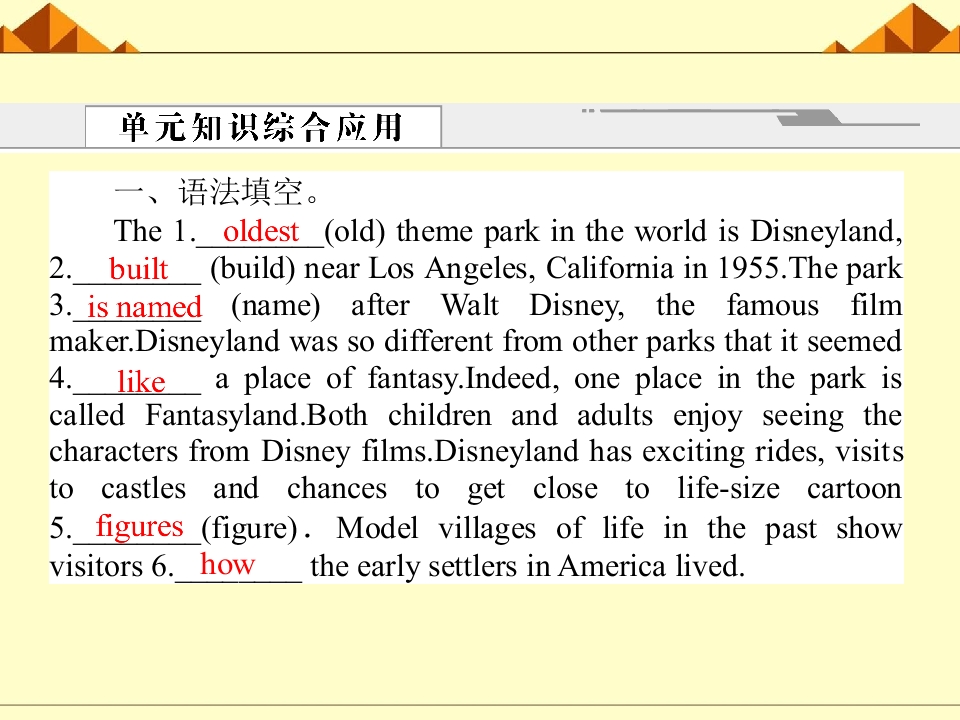Click the red answer 'oldest'
The image size is (960, 720).
[x=261, y=231]
